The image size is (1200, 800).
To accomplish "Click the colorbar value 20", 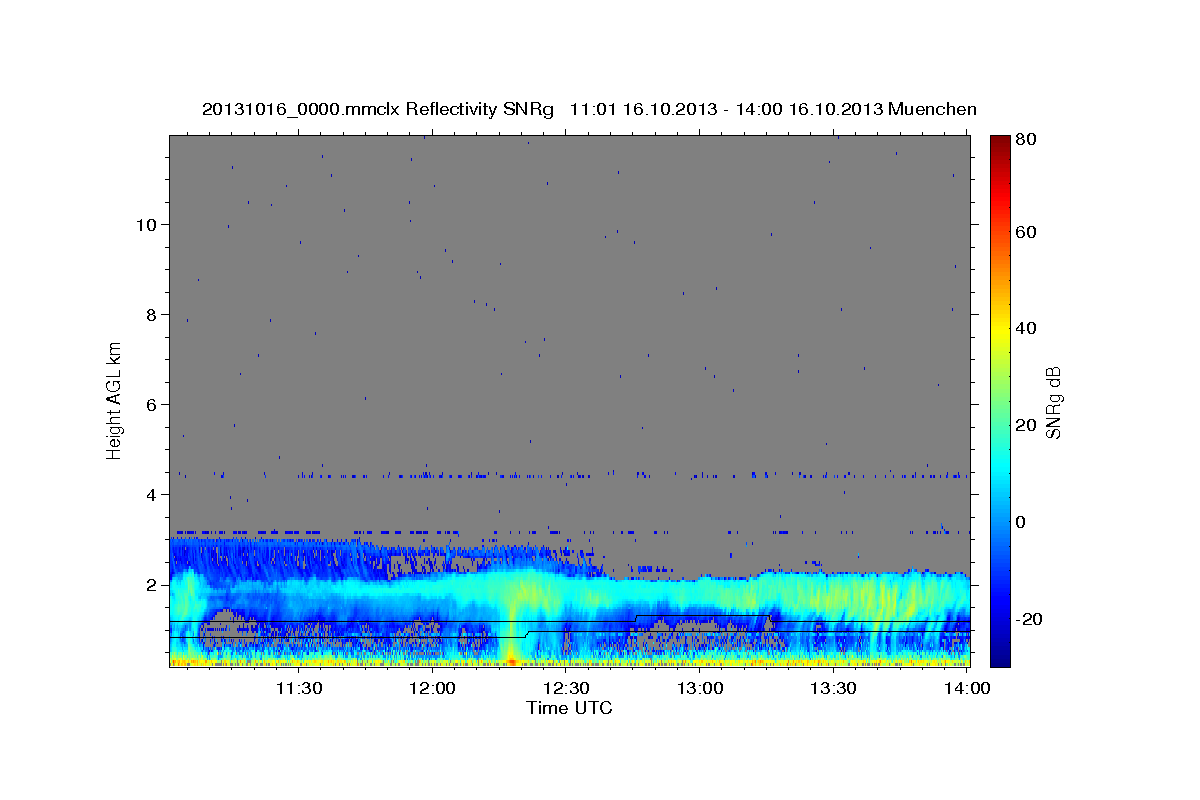I will click(1028, 425).
